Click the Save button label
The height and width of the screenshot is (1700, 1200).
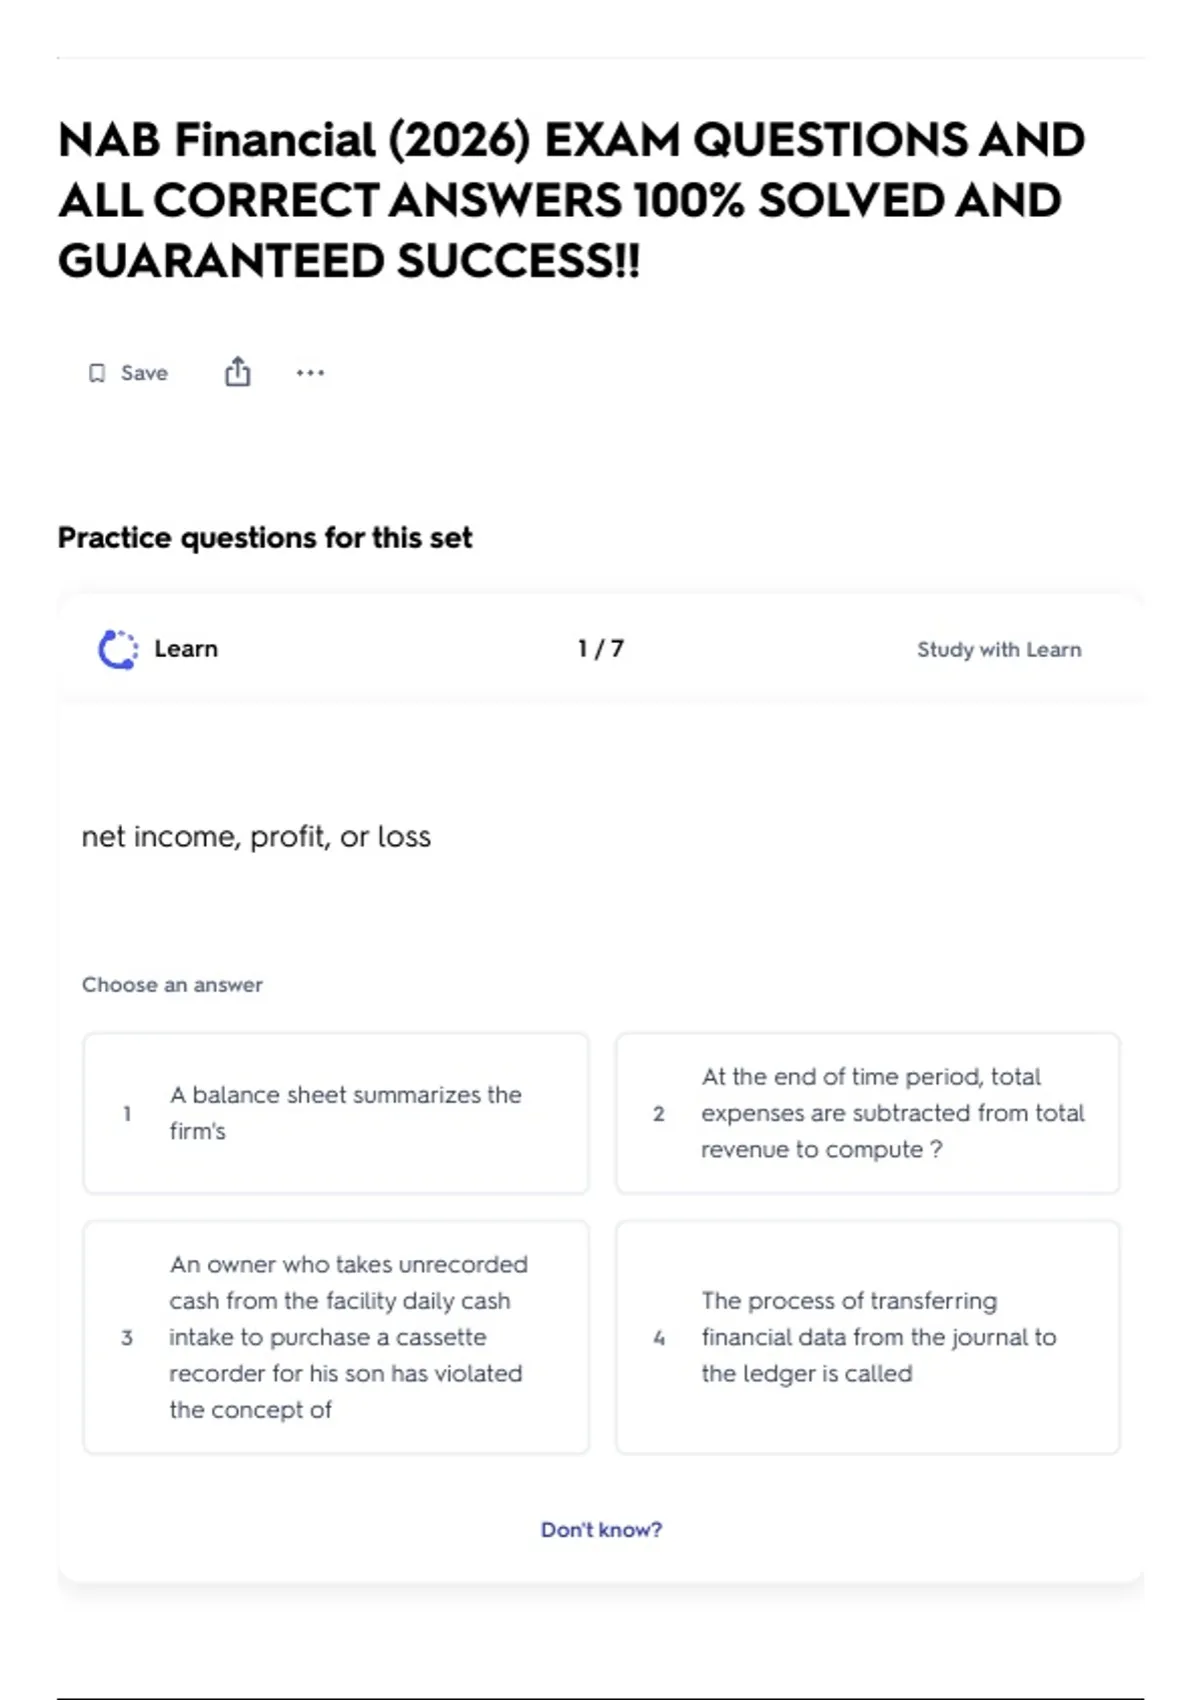pos(144,373)
